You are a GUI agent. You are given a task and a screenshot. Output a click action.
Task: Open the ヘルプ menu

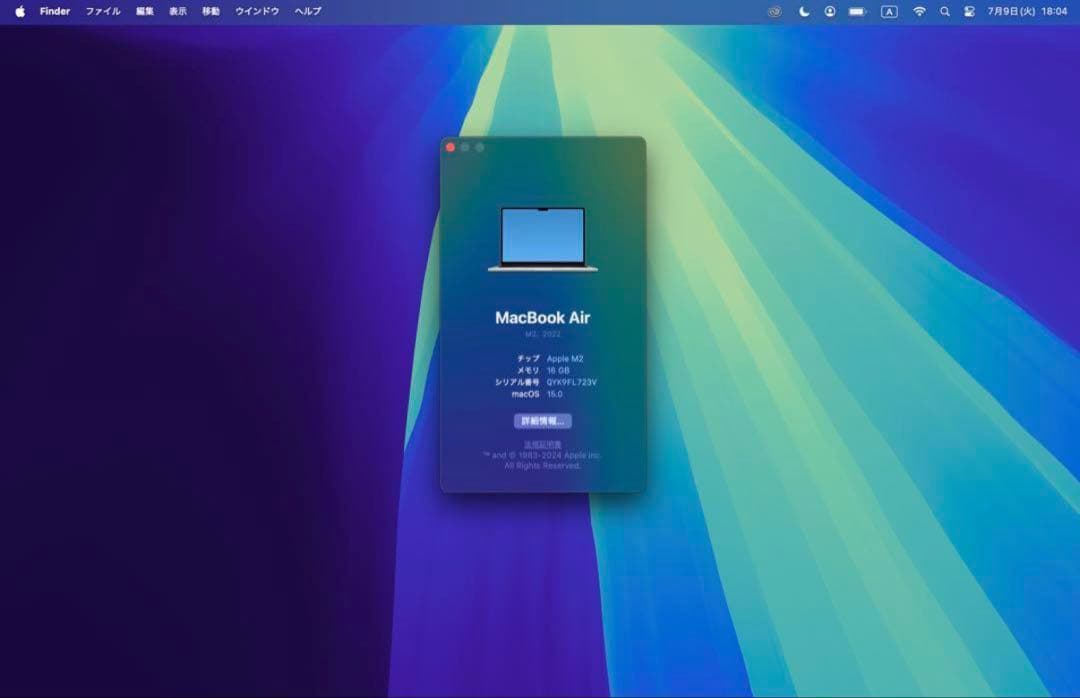pos(308,12)
